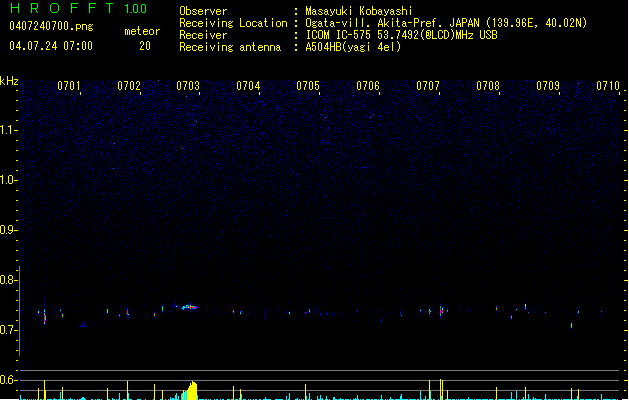Click the 'Observer' label

[203, 11]
